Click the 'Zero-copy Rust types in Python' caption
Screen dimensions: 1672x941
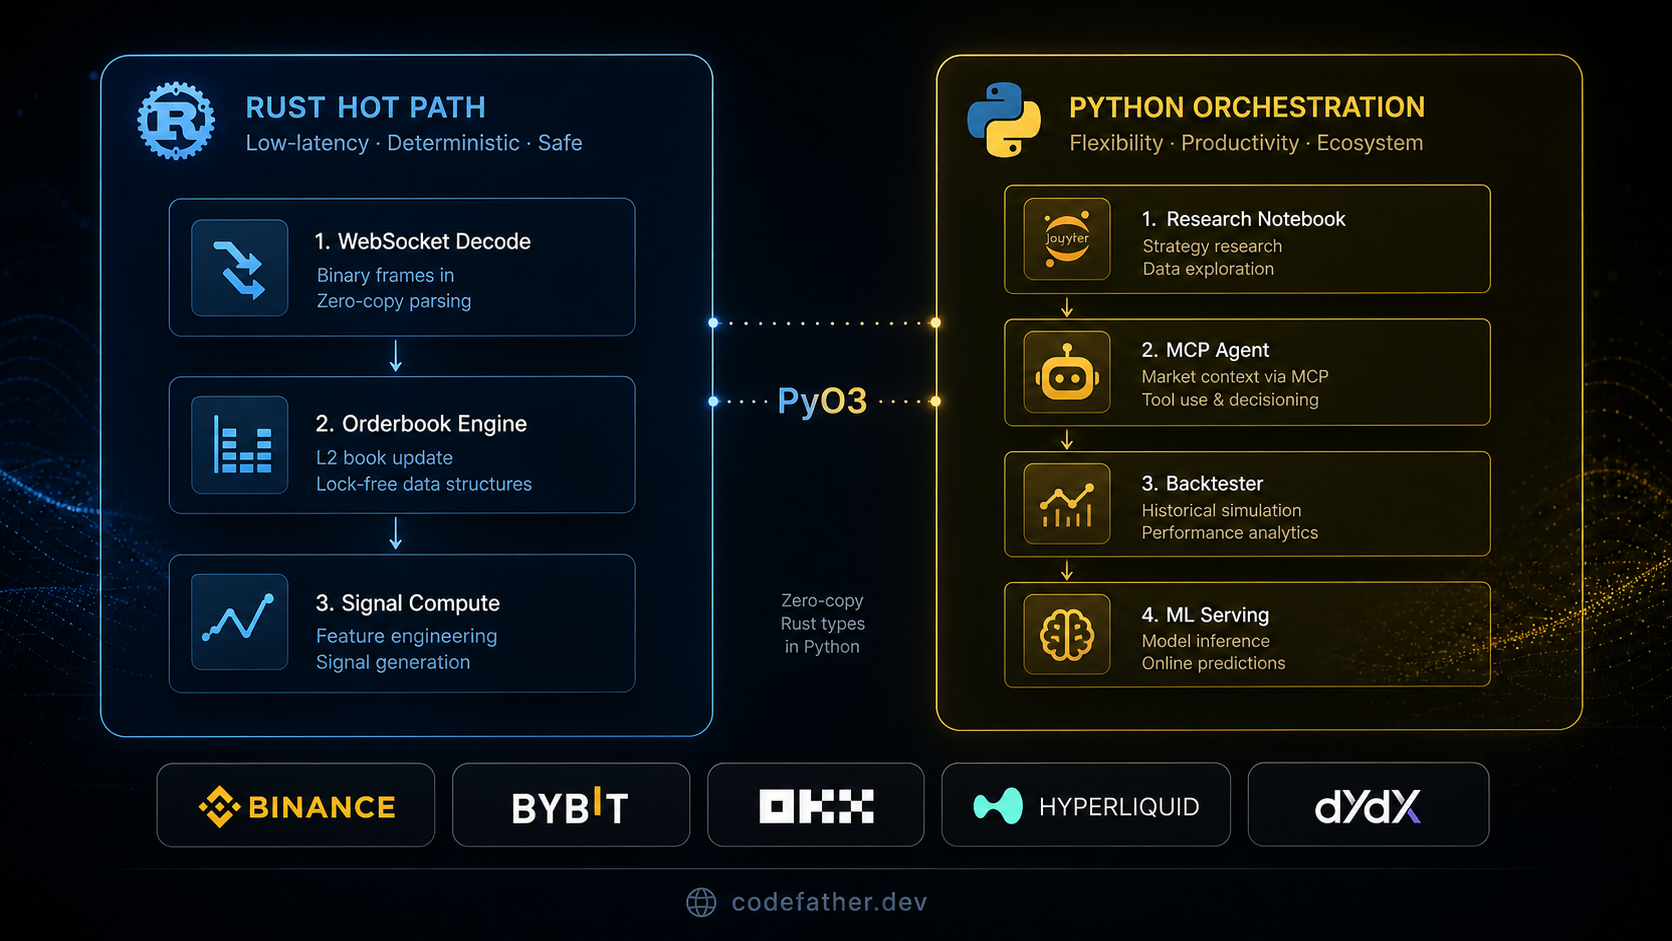822,623
